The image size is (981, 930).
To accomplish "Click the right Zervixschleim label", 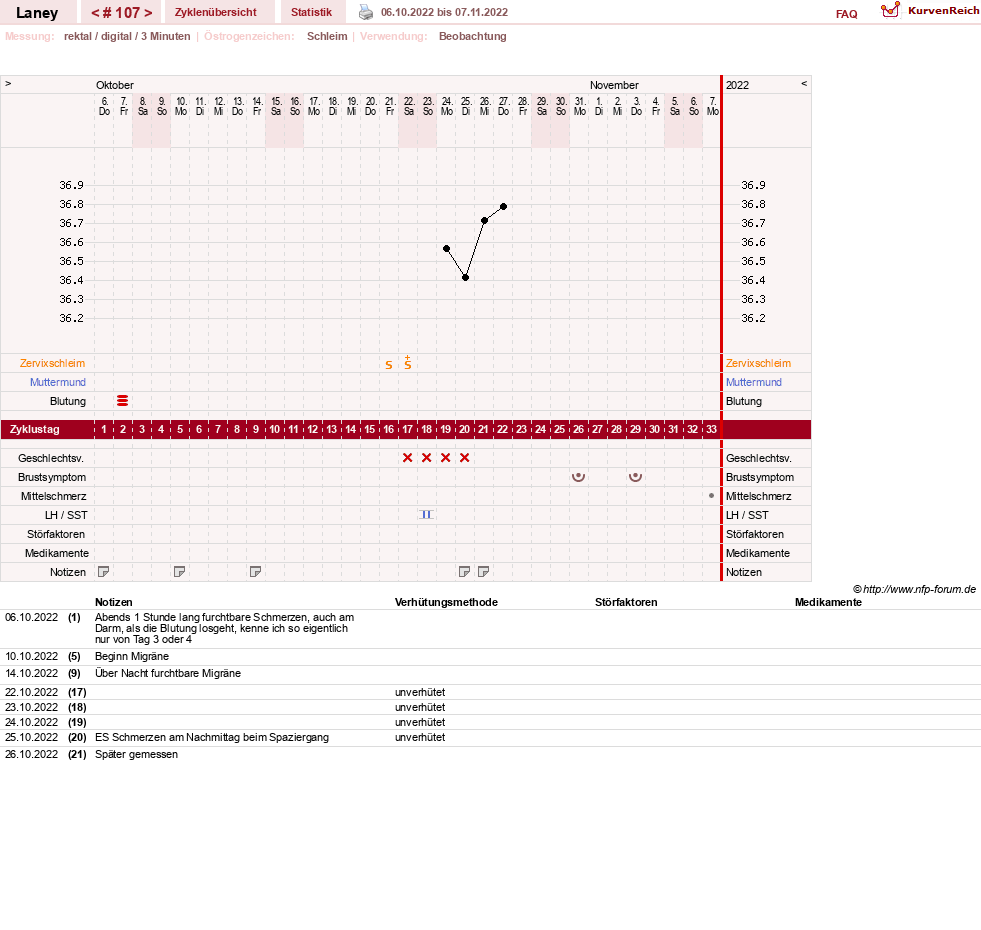I will click(x=758, y=363).
